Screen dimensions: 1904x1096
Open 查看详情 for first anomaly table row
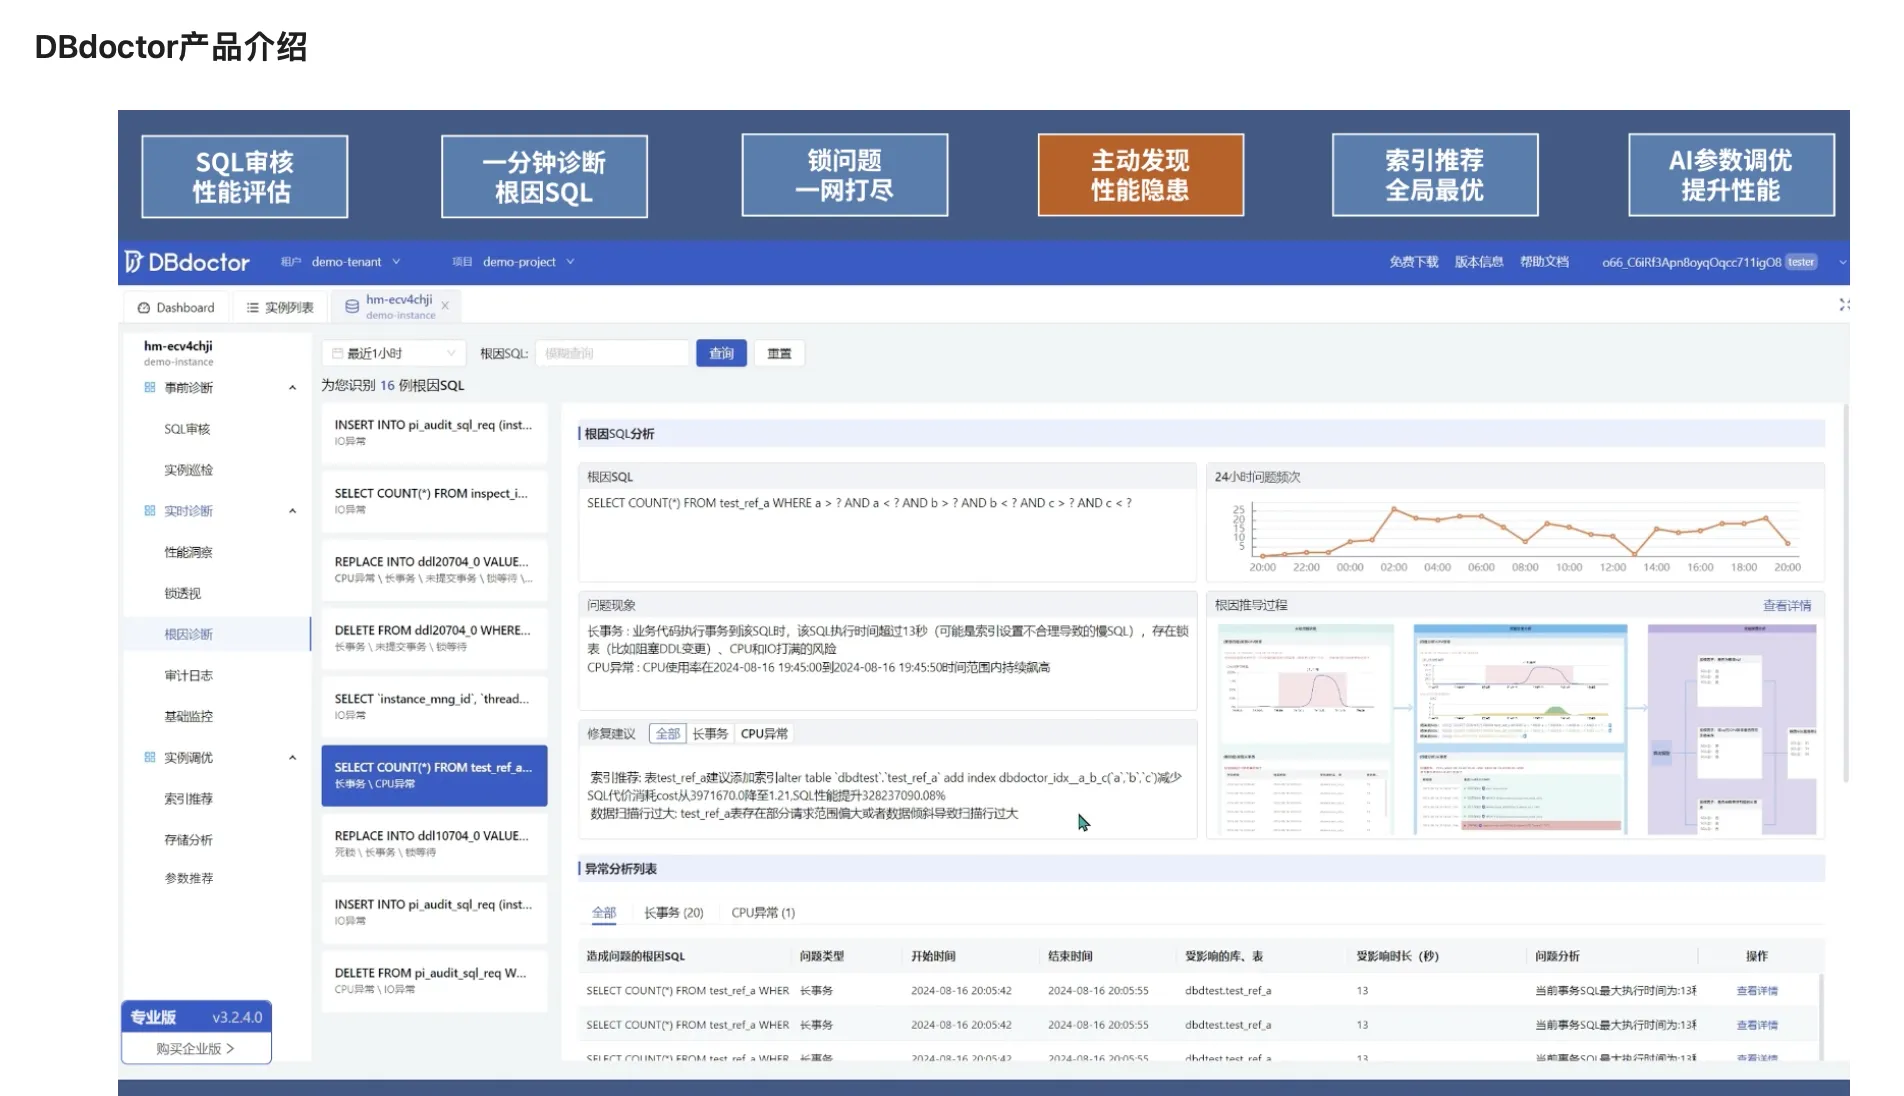(x=1757, y=990)
